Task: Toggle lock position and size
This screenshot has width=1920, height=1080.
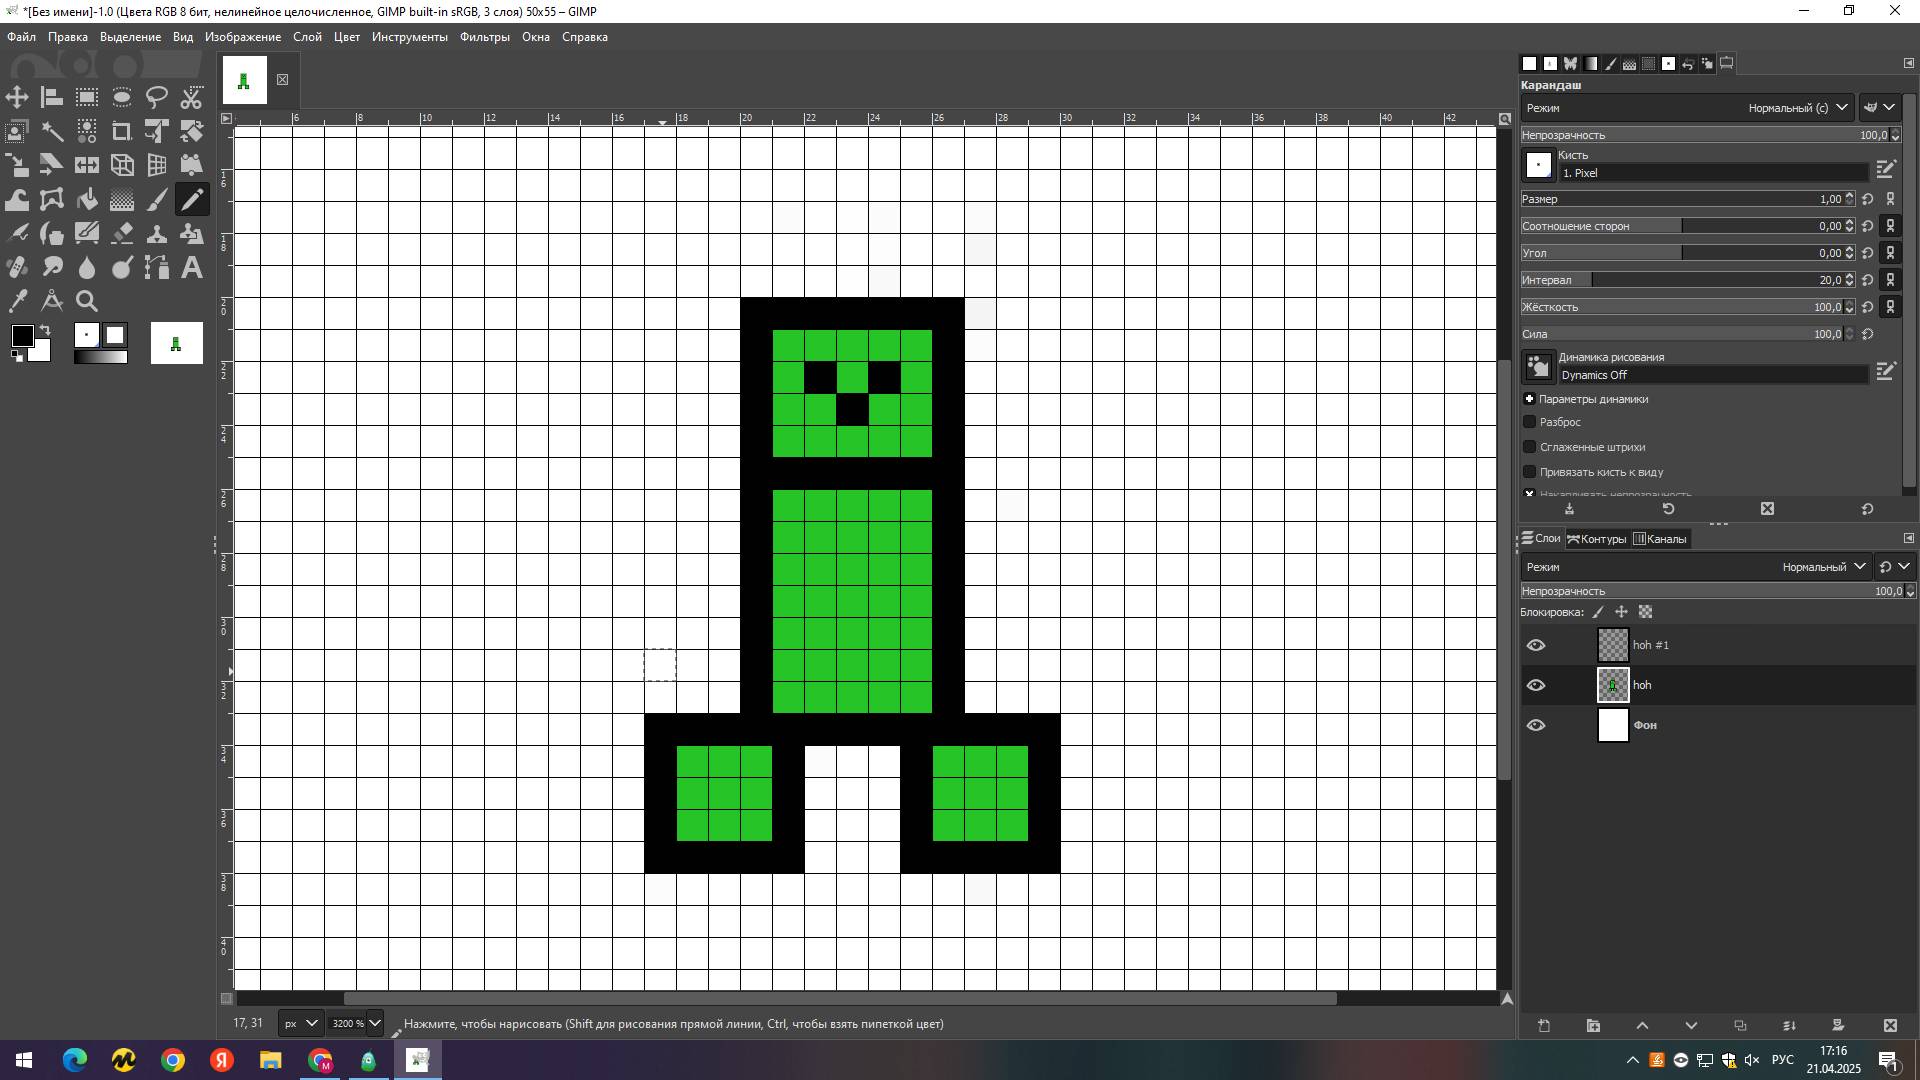Action: [1622, 612]
